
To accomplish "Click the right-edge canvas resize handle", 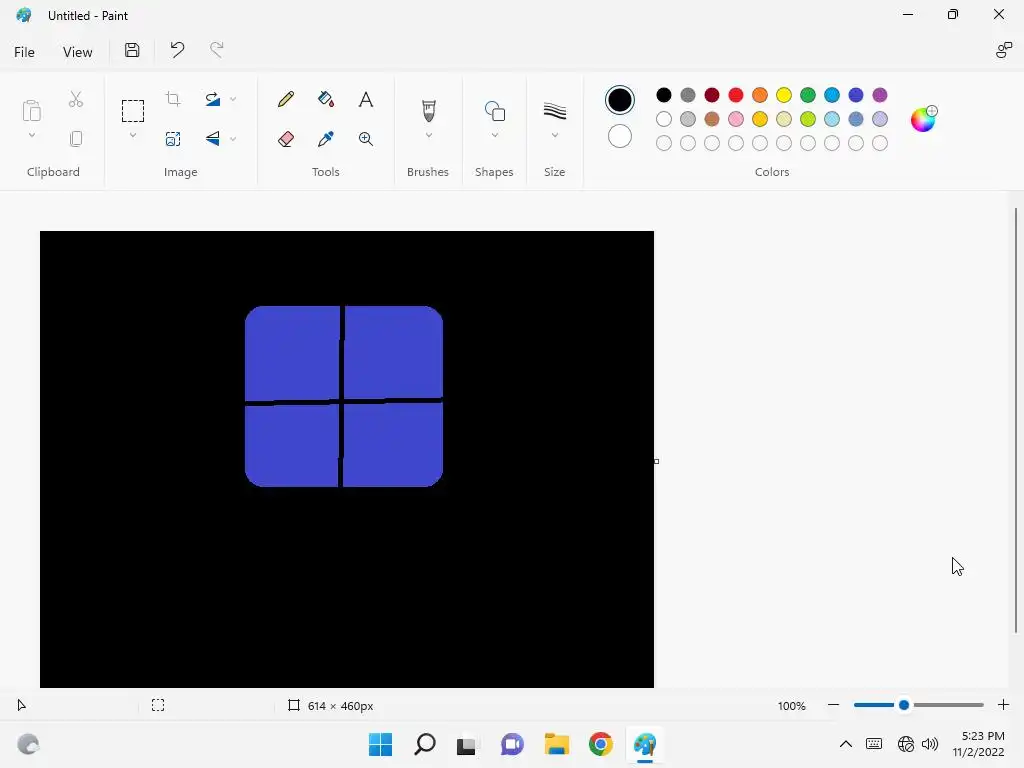I will pyautogui.click(x=656, y=461).
